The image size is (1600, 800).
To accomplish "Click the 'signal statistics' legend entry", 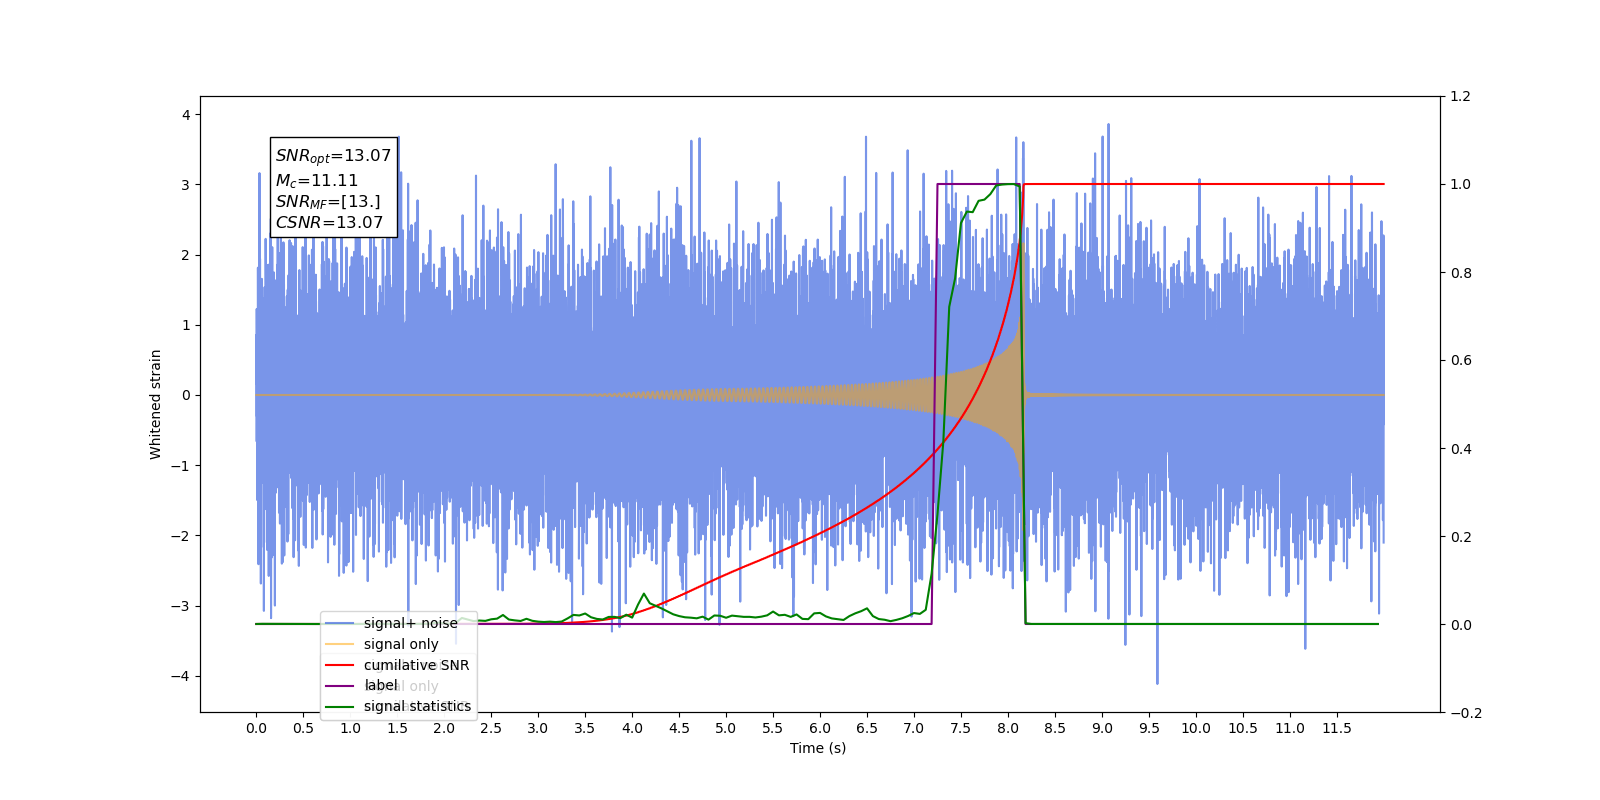I will point(417,706).
